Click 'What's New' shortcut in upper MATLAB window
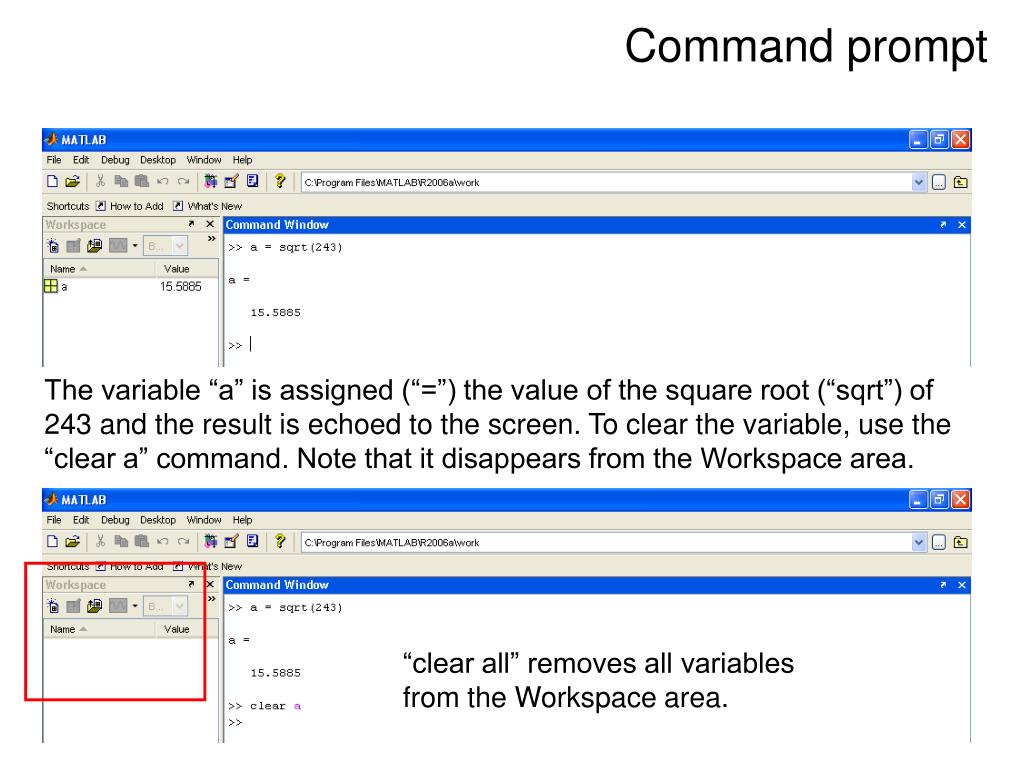 coord(207,206)
